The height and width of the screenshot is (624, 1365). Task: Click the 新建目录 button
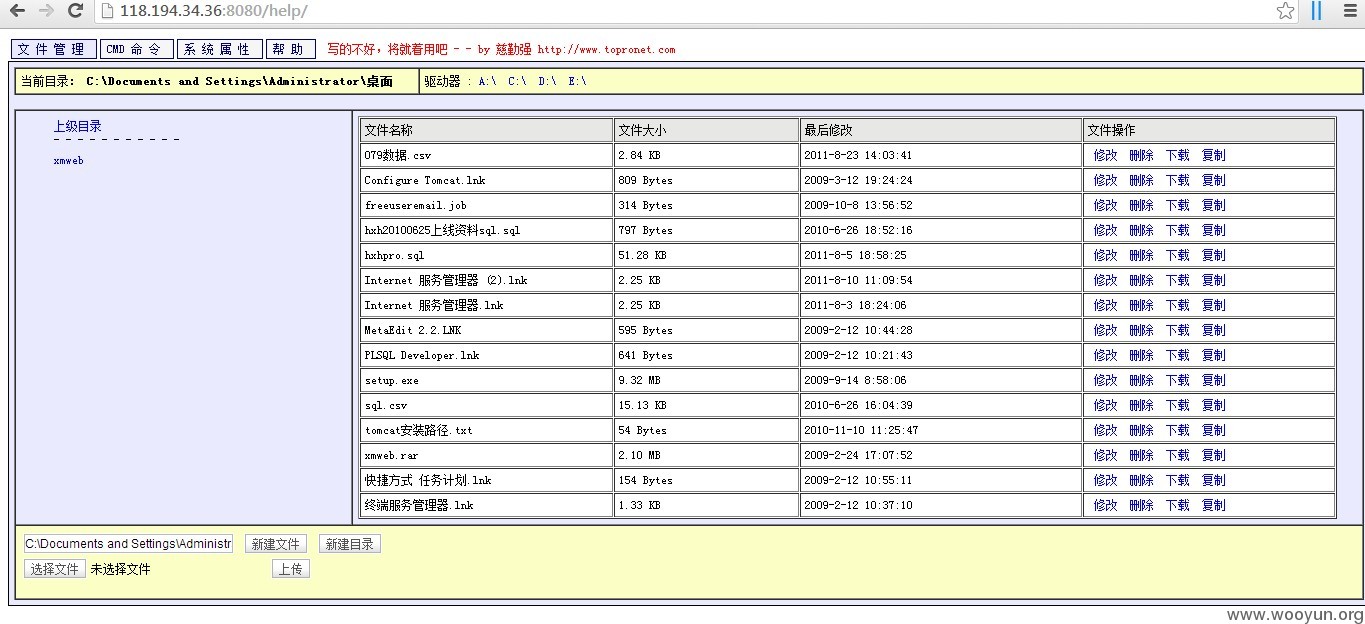coord(350,544)
